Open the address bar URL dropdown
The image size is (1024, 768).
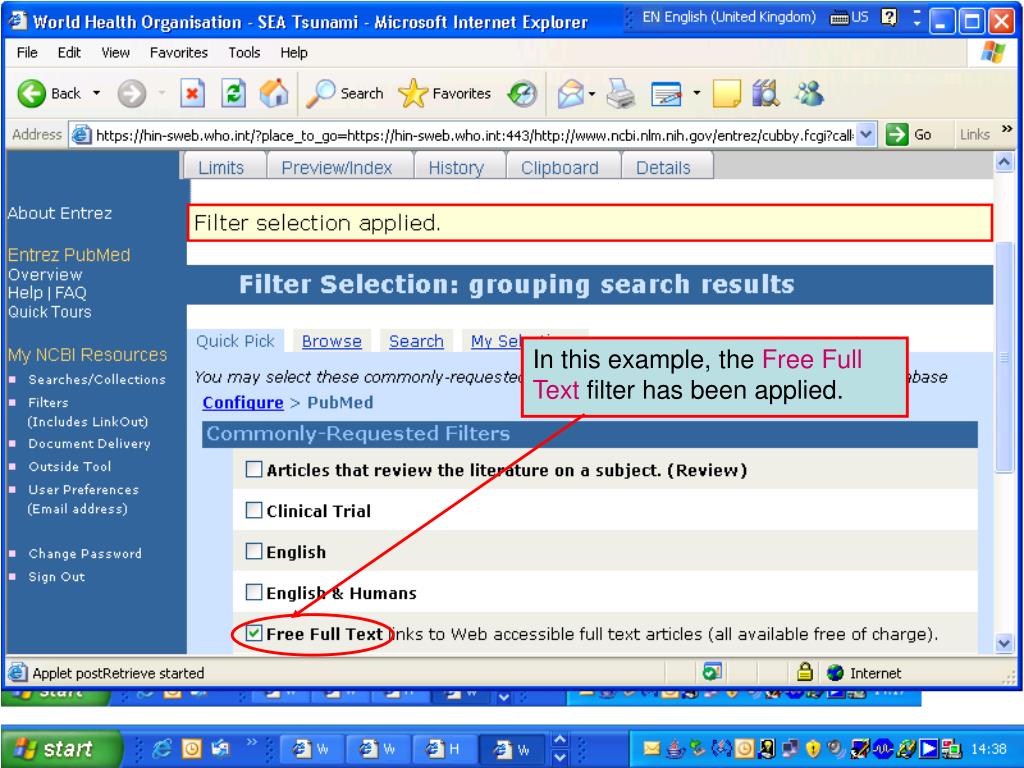(x=865, y=135)
